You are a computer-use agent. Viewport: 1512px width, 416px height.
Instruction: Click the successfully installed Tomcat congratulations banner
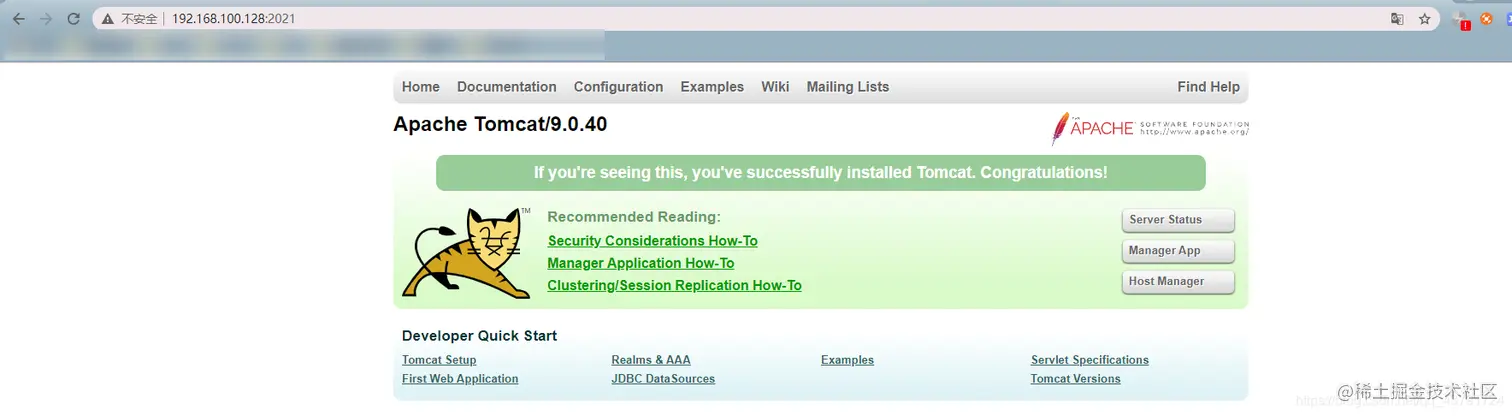821,172
